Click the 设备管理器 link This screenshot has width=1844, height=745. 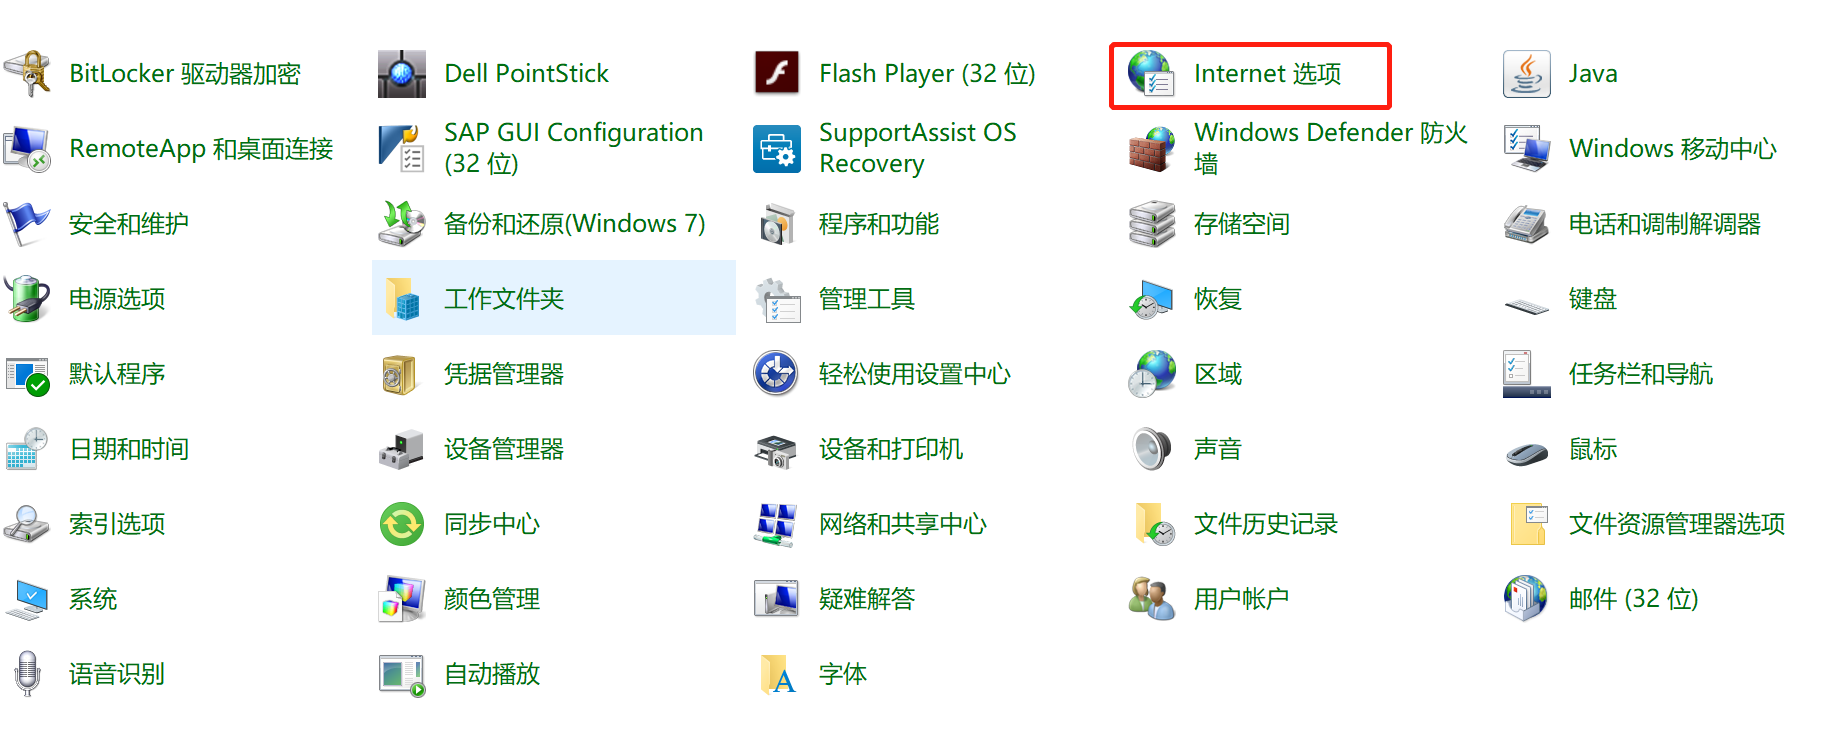tap(503, 449)
